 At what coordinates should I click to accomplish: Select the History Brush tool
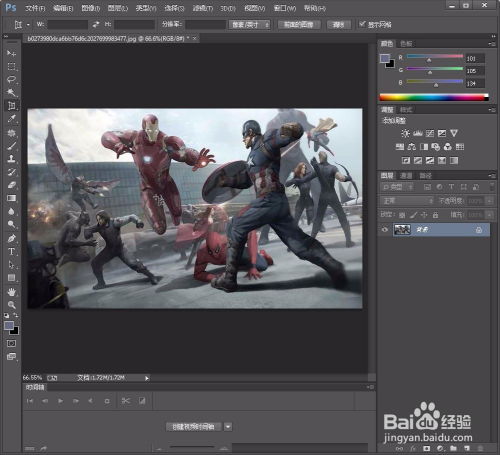11,172
